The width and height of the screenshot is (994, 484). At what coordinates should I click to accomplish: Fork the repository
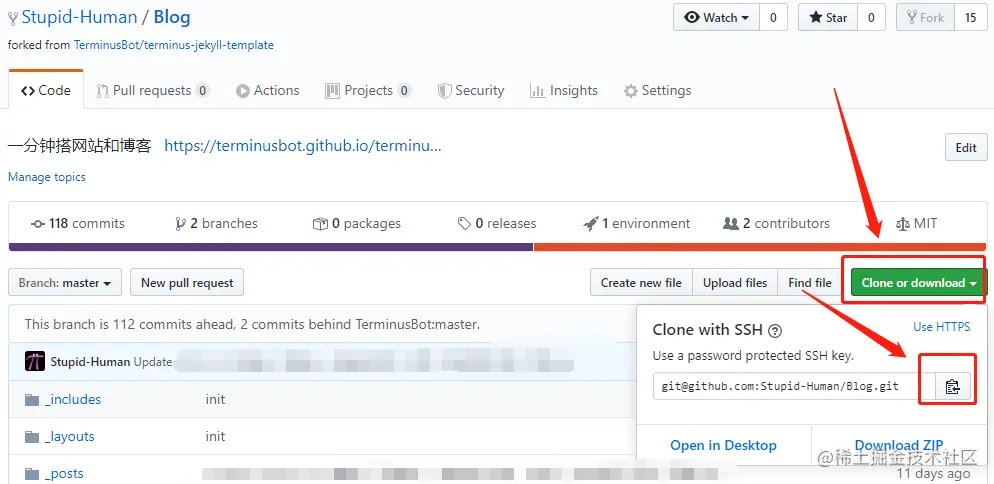tap(925, 18)
